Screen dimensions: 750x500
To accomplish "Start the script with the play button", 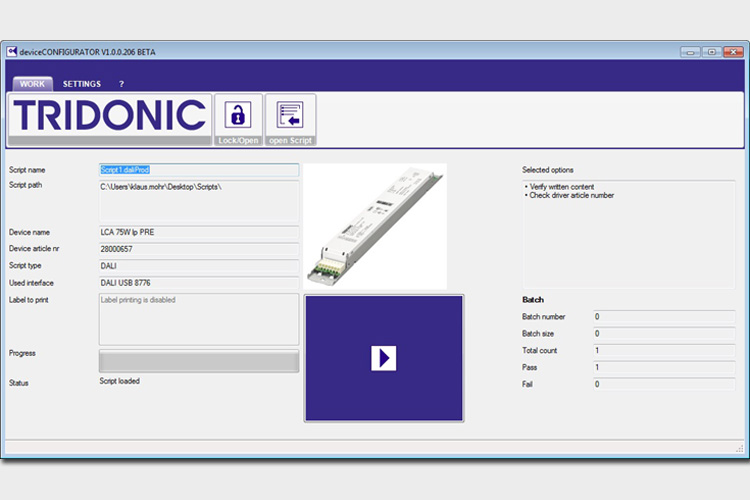I will [384, 358].
